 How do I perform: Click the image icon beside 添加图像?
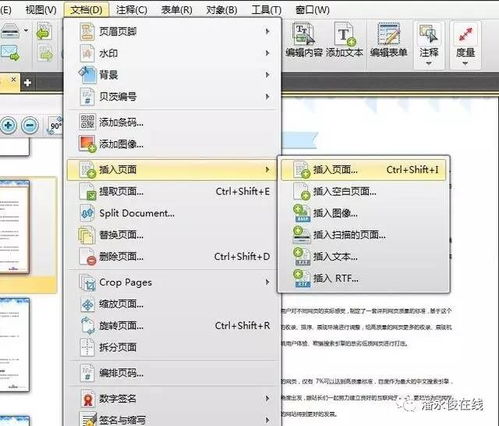87,144
